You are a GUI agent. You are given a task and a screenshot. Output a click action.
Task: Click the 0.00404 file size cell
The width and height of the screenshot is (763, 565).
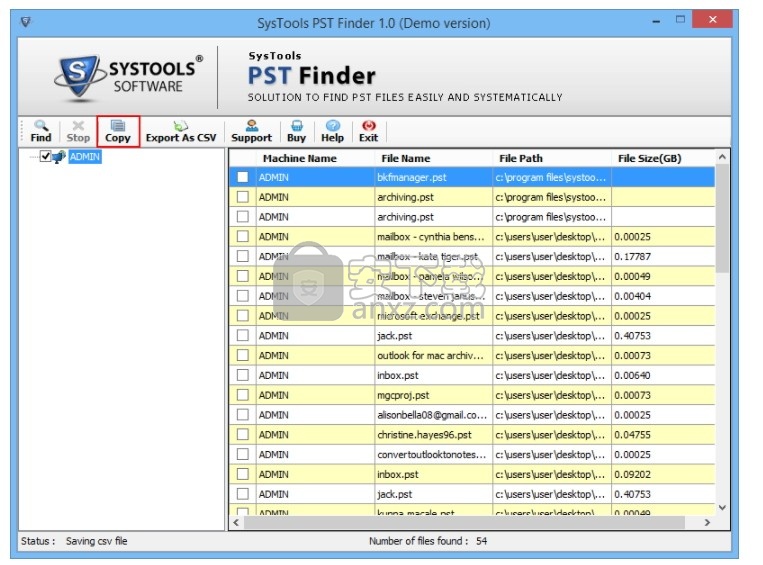coord(663,296)
